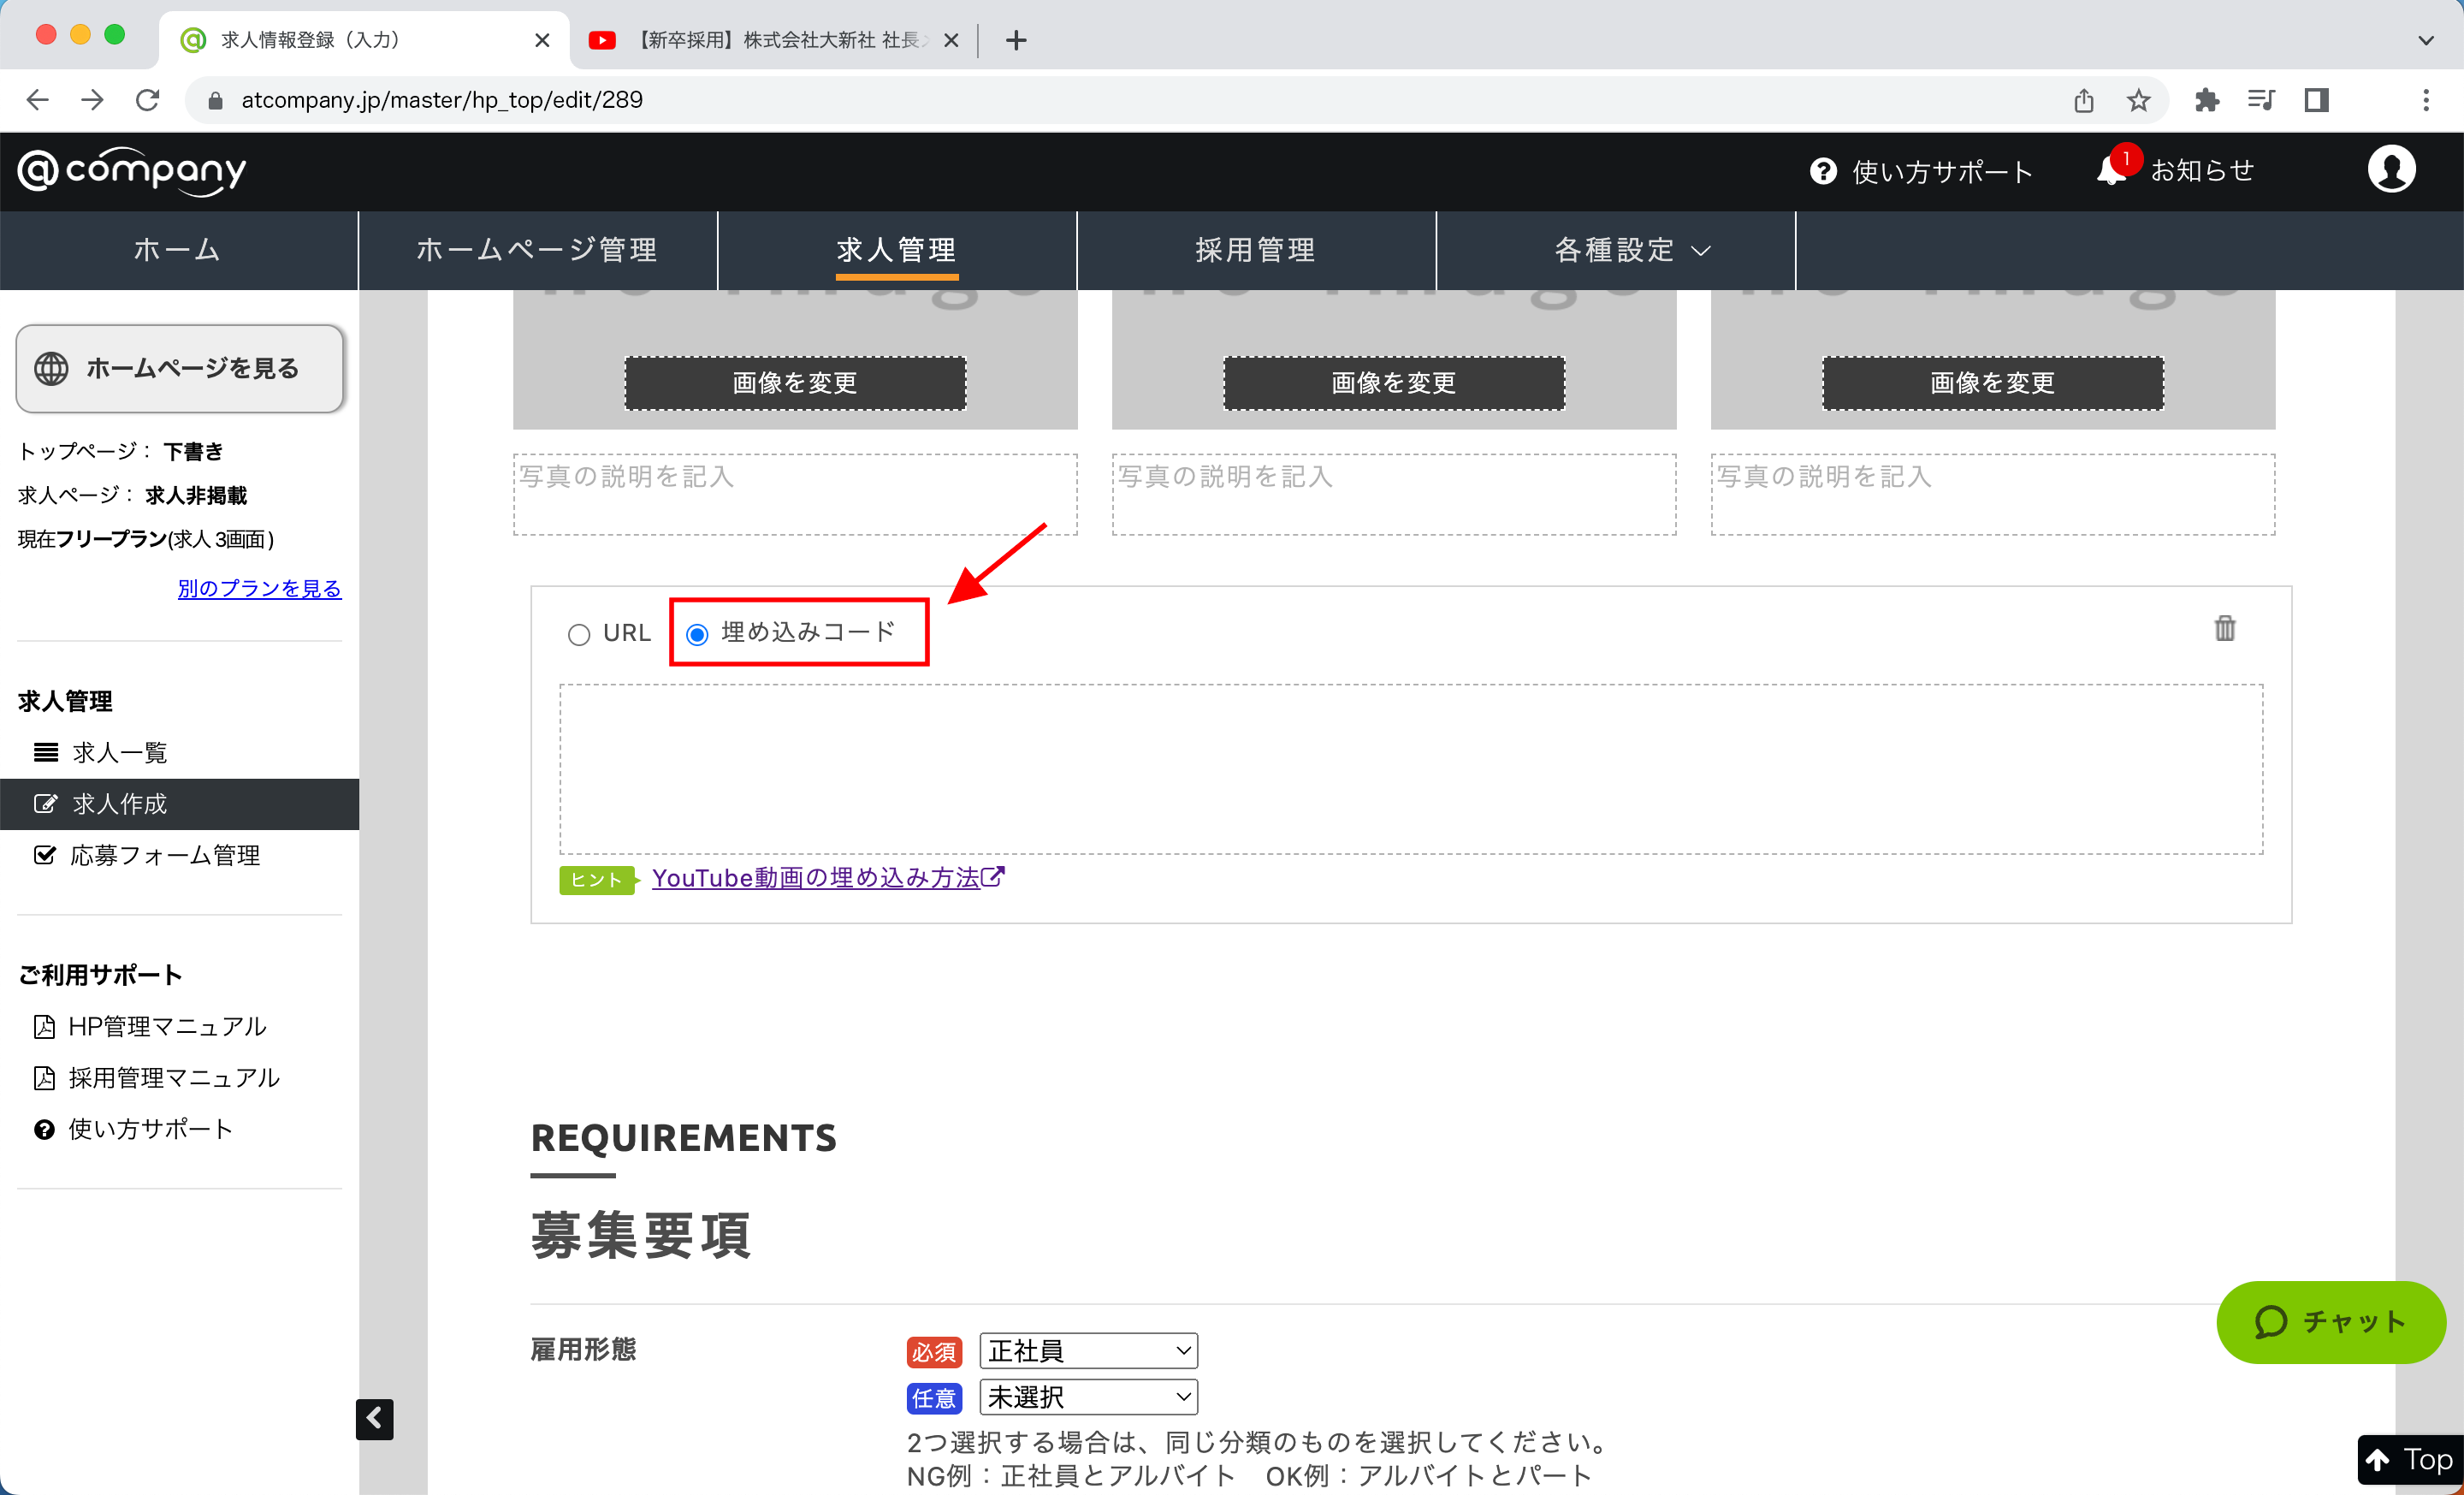Image resolution: width=2464 pixels, height=1495 pixels.
Task: Select the 埋め込みコード radio button
Action: [x=697, y=635]
